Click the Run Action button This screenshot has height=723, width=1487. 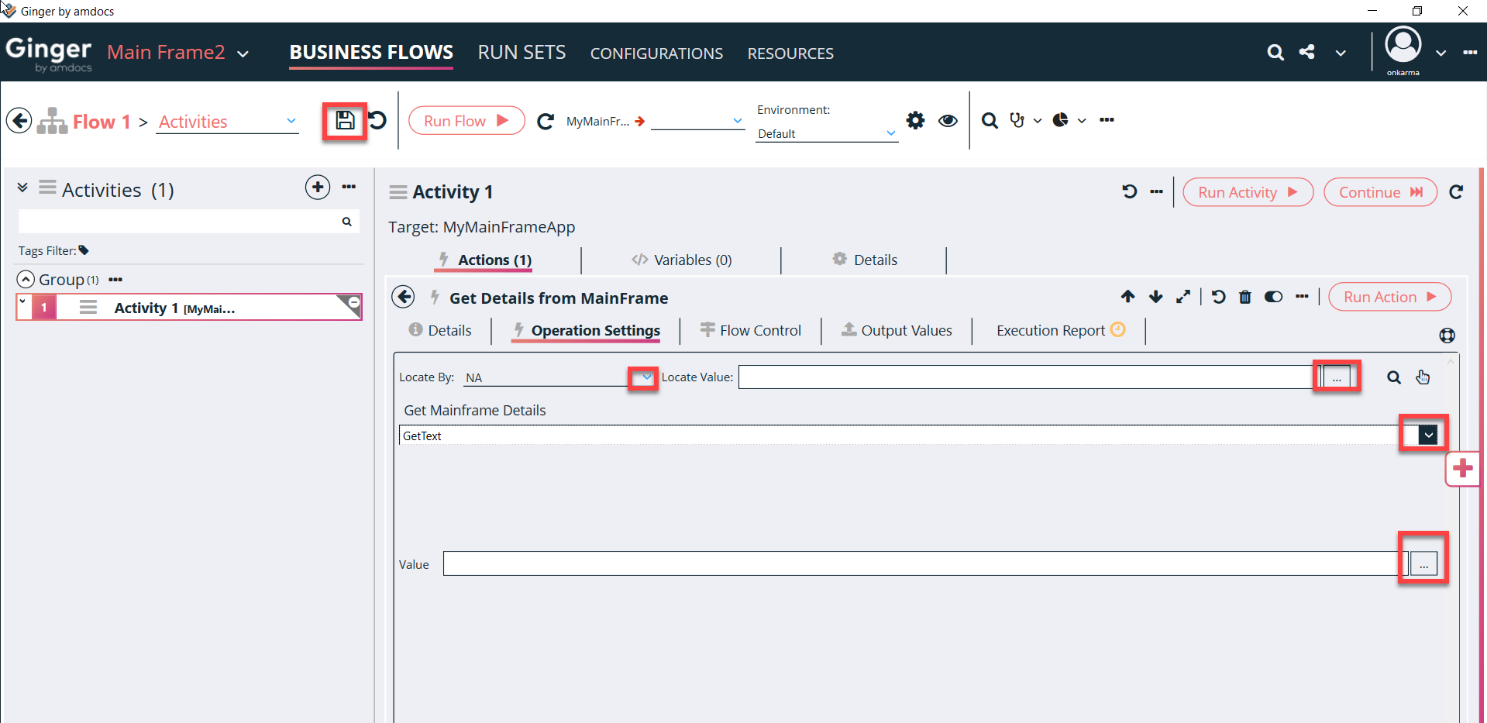(x=1390, y=297)
